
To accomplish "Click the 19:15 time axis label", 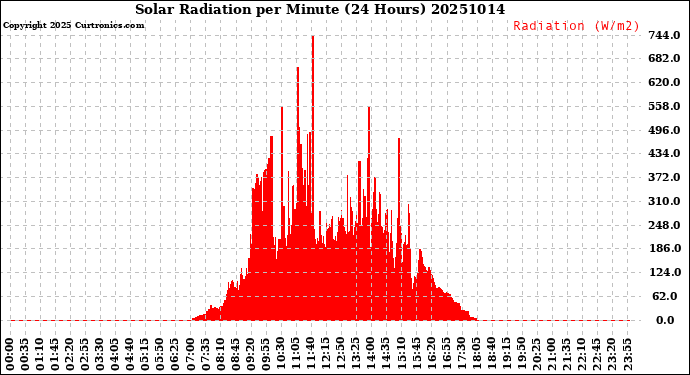I will 507,354.
